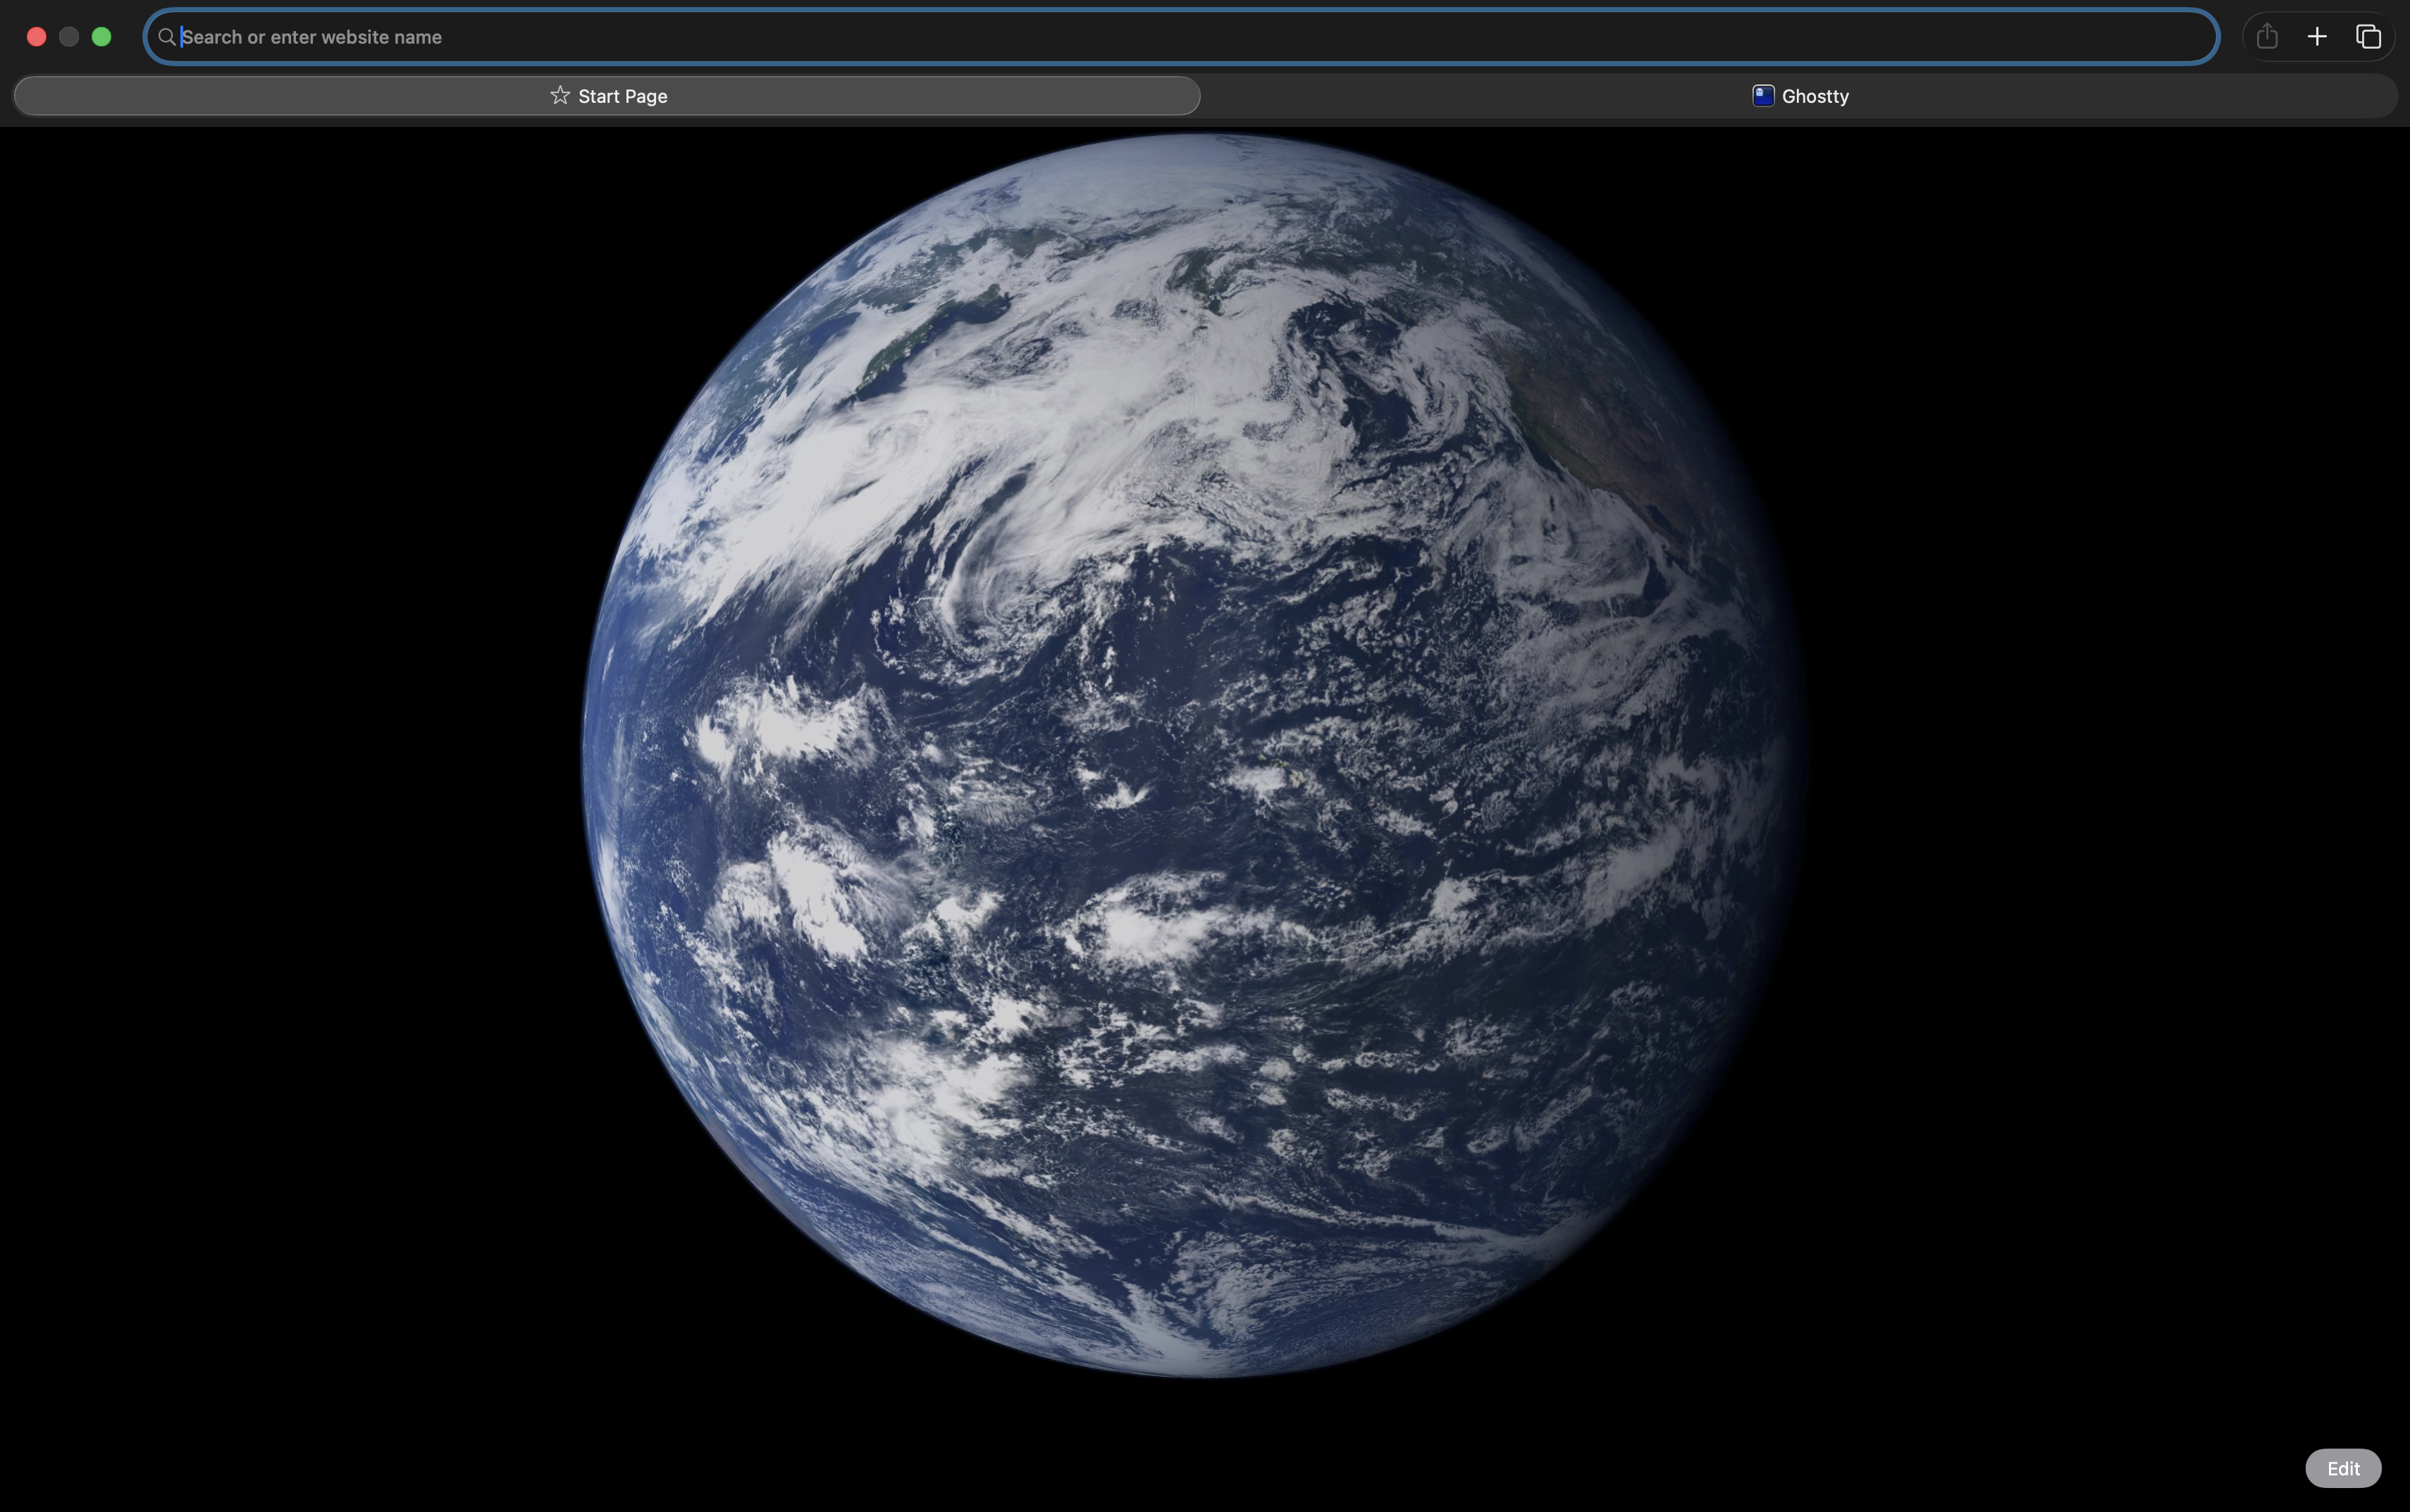This screenshot has width=2410, height=1512.
Task: Open a new tab with the plus icon
Action: [x=2317, y=37]
